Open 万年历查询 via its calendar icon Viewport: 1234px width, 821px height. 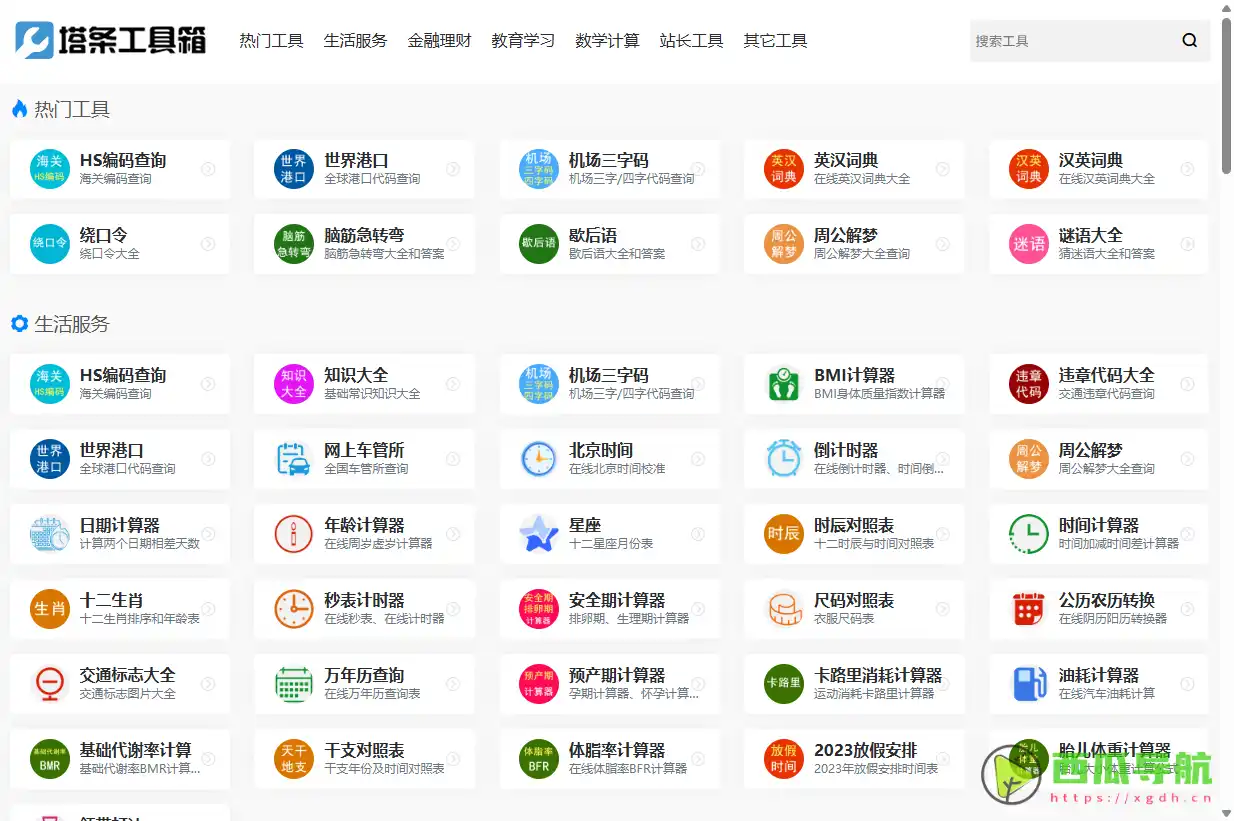292,684
